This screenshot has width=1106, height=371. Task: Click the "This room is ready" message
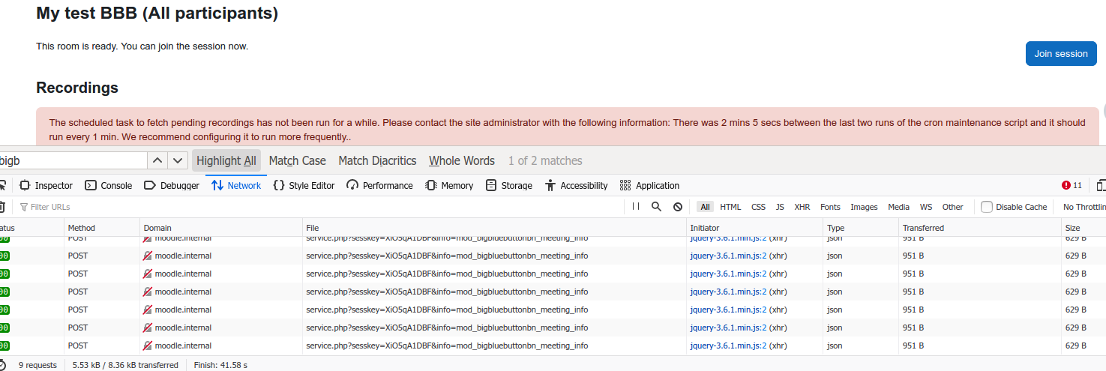click(142, 47)
